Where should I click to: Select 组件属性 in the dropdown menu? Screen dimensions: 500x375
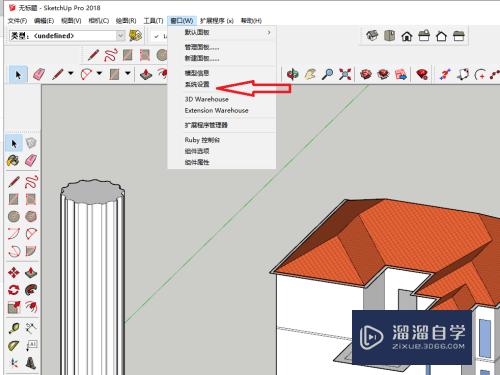click(197, 162)
